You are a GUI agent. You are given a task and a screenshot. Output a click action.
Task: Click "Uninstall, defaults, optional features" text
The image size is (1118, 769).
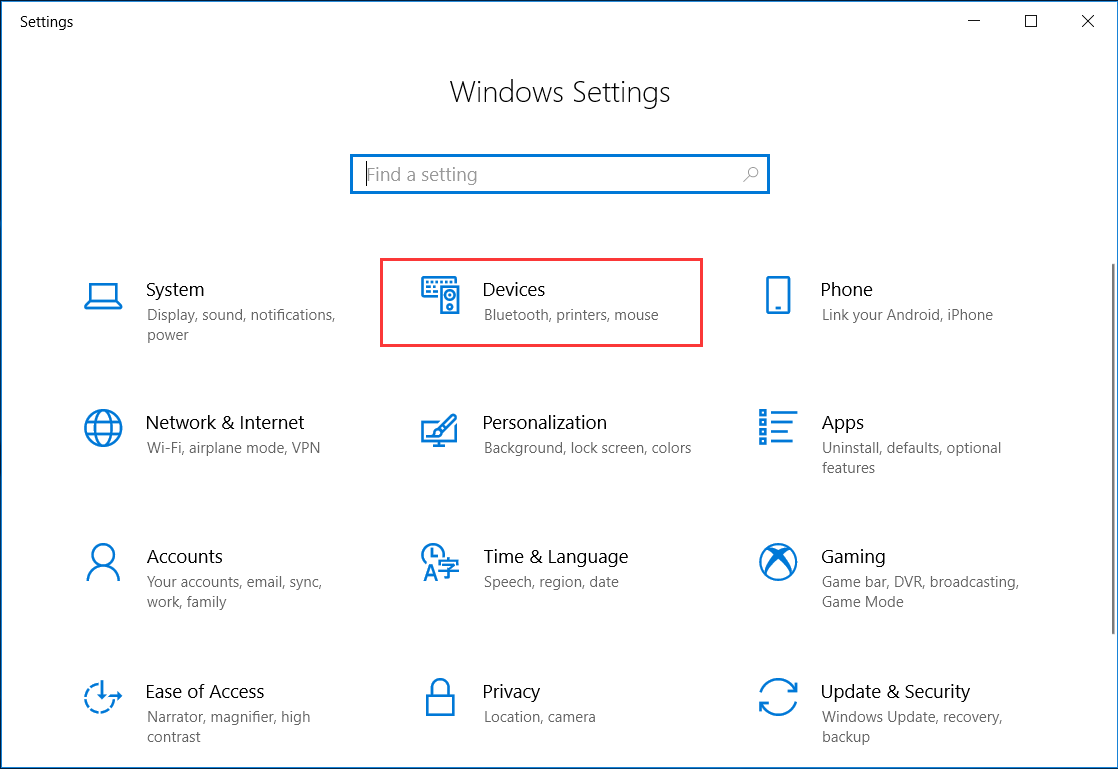911,458
